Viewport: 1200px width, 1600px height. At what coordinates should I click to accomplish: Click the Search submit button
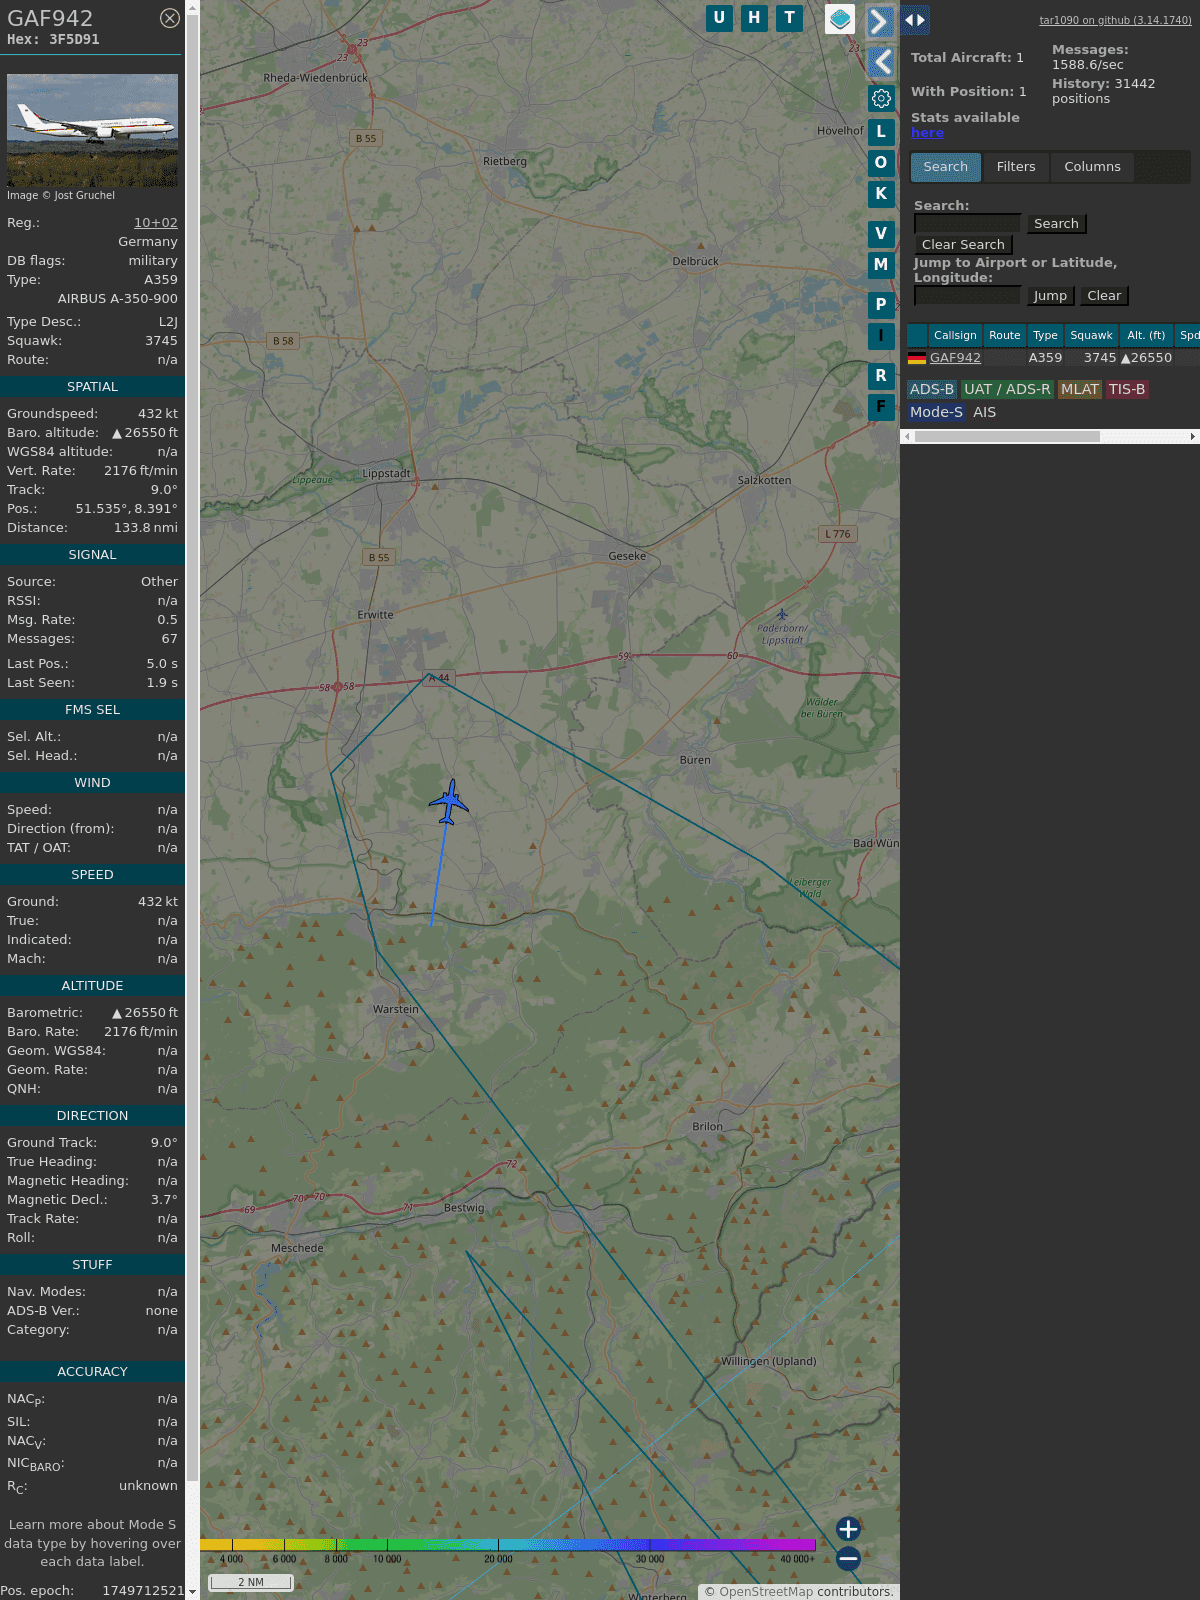point(1056,224)
